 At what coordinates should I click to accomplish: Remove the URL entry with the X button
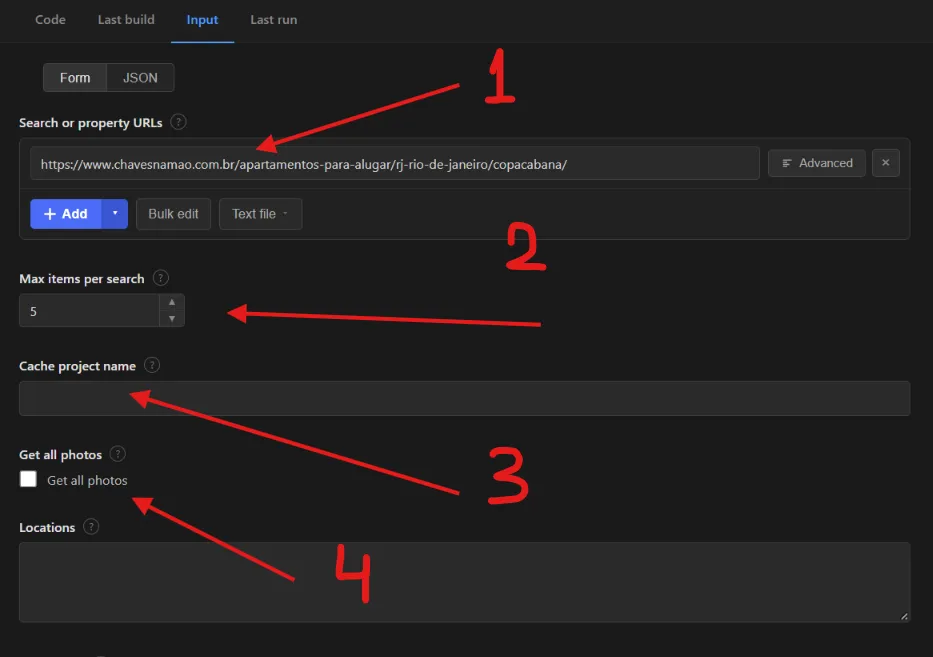pyautogui.click(x=885, y=163)
